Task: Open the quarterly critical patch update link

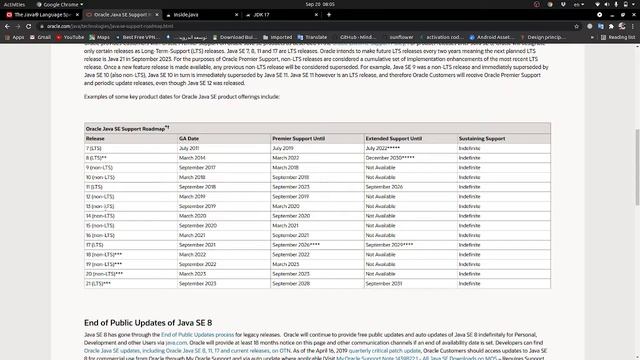Action: (384, 351)
